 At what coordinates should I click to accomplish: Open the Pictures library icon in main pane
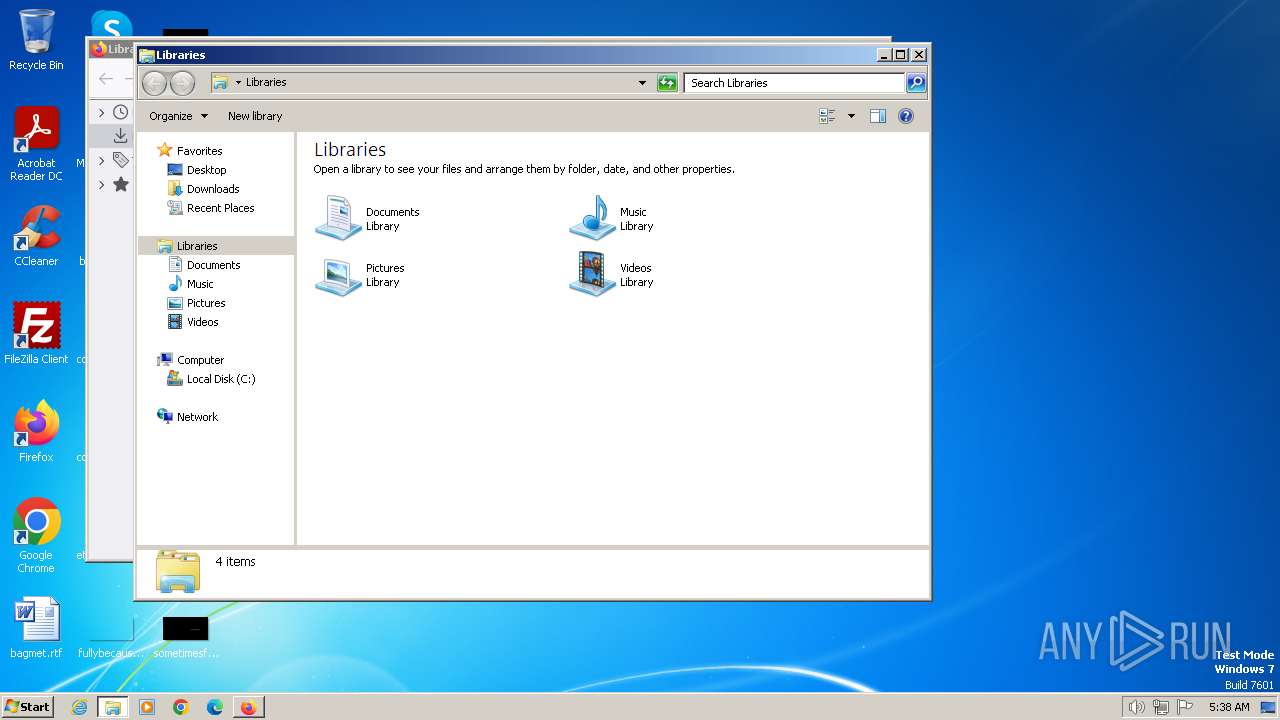338,275
